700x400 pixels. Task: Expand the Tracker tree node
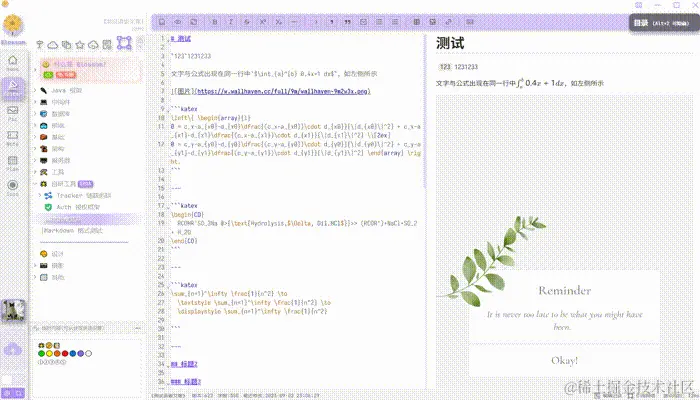(40, 196)
